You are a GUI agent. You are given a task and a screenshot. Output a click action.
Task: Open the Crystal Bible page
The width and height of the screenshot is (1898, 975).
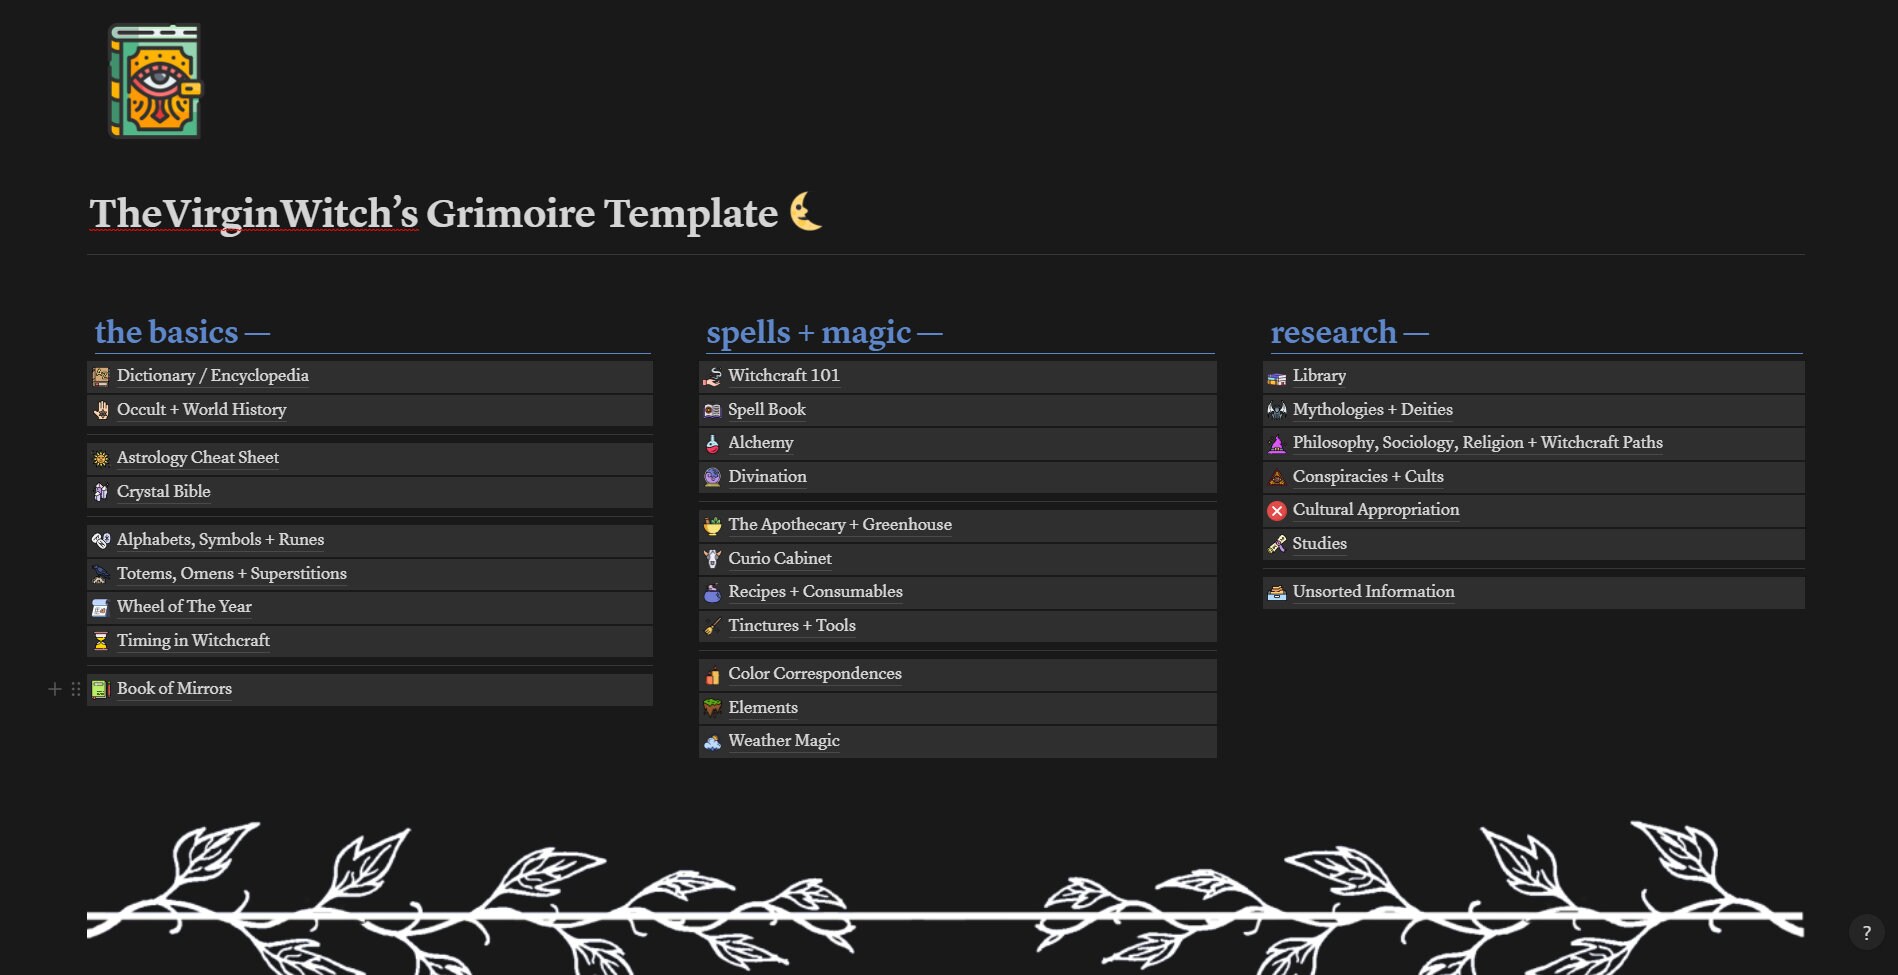(162, 492)
